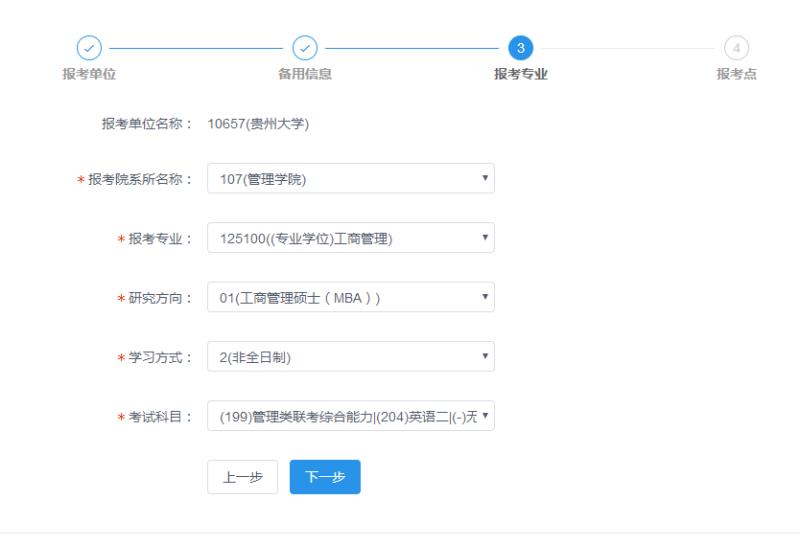Jump to the 报考点 step label

tap(736, 74)
